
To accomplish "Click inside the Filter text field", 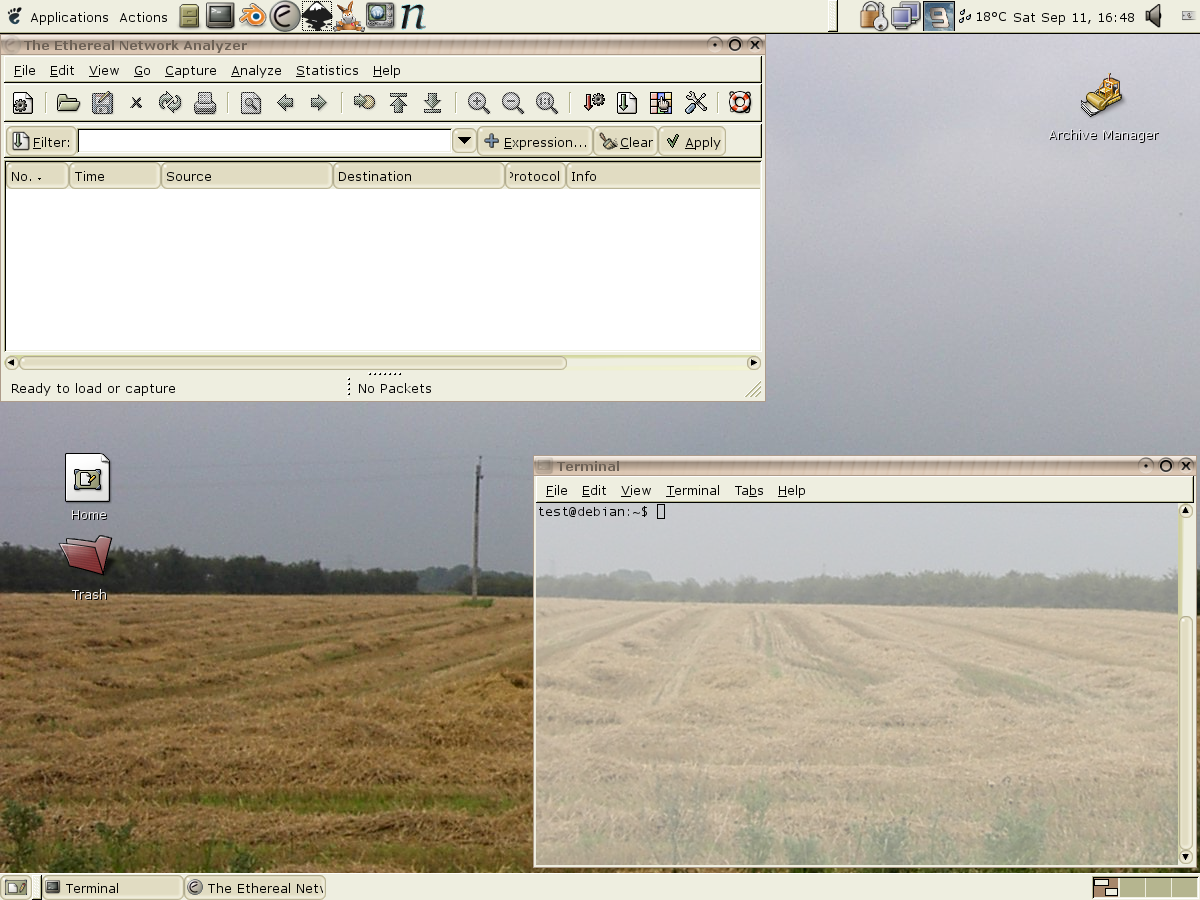I will tap(265, 142).
